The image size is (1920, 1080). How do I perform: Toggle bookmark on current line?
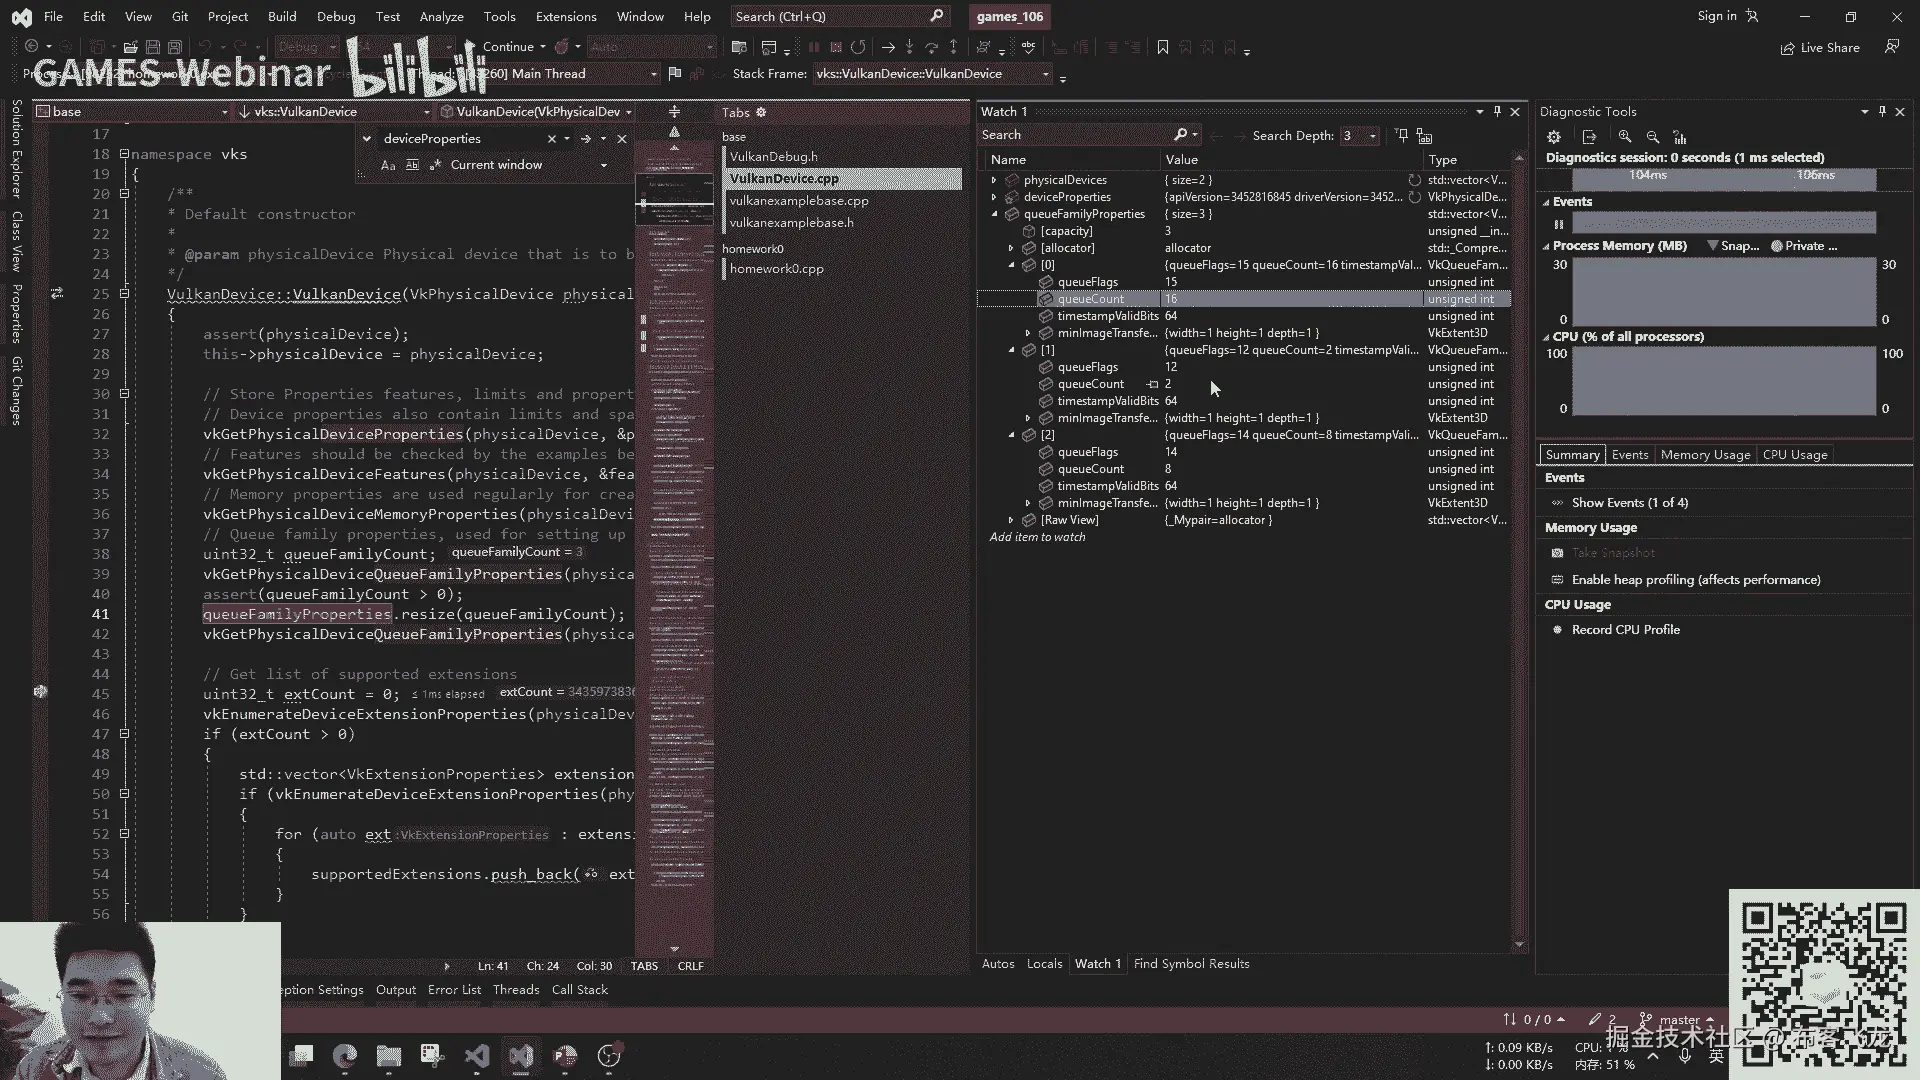click(x=1162, y=47)
